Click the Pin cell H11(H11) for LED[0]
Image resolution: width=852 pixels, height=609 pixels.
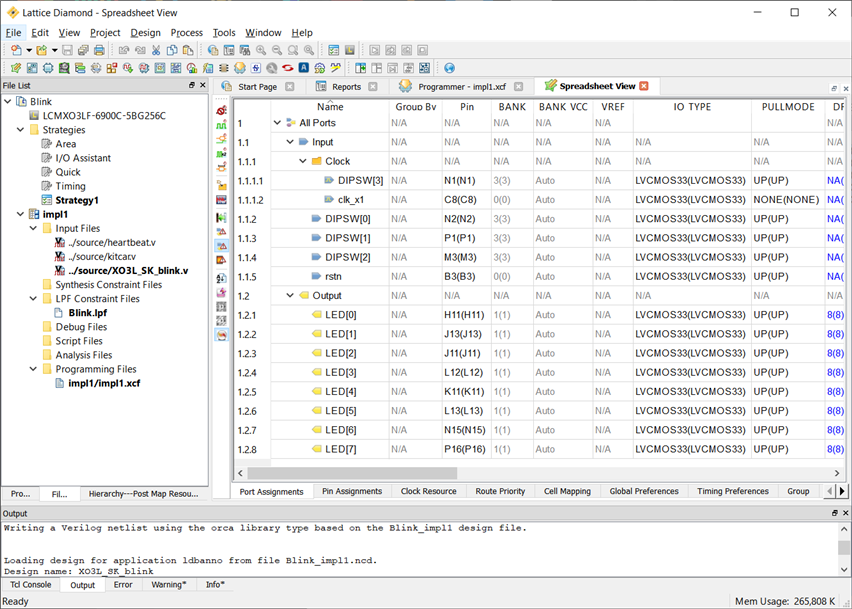(x=464, y=315)
